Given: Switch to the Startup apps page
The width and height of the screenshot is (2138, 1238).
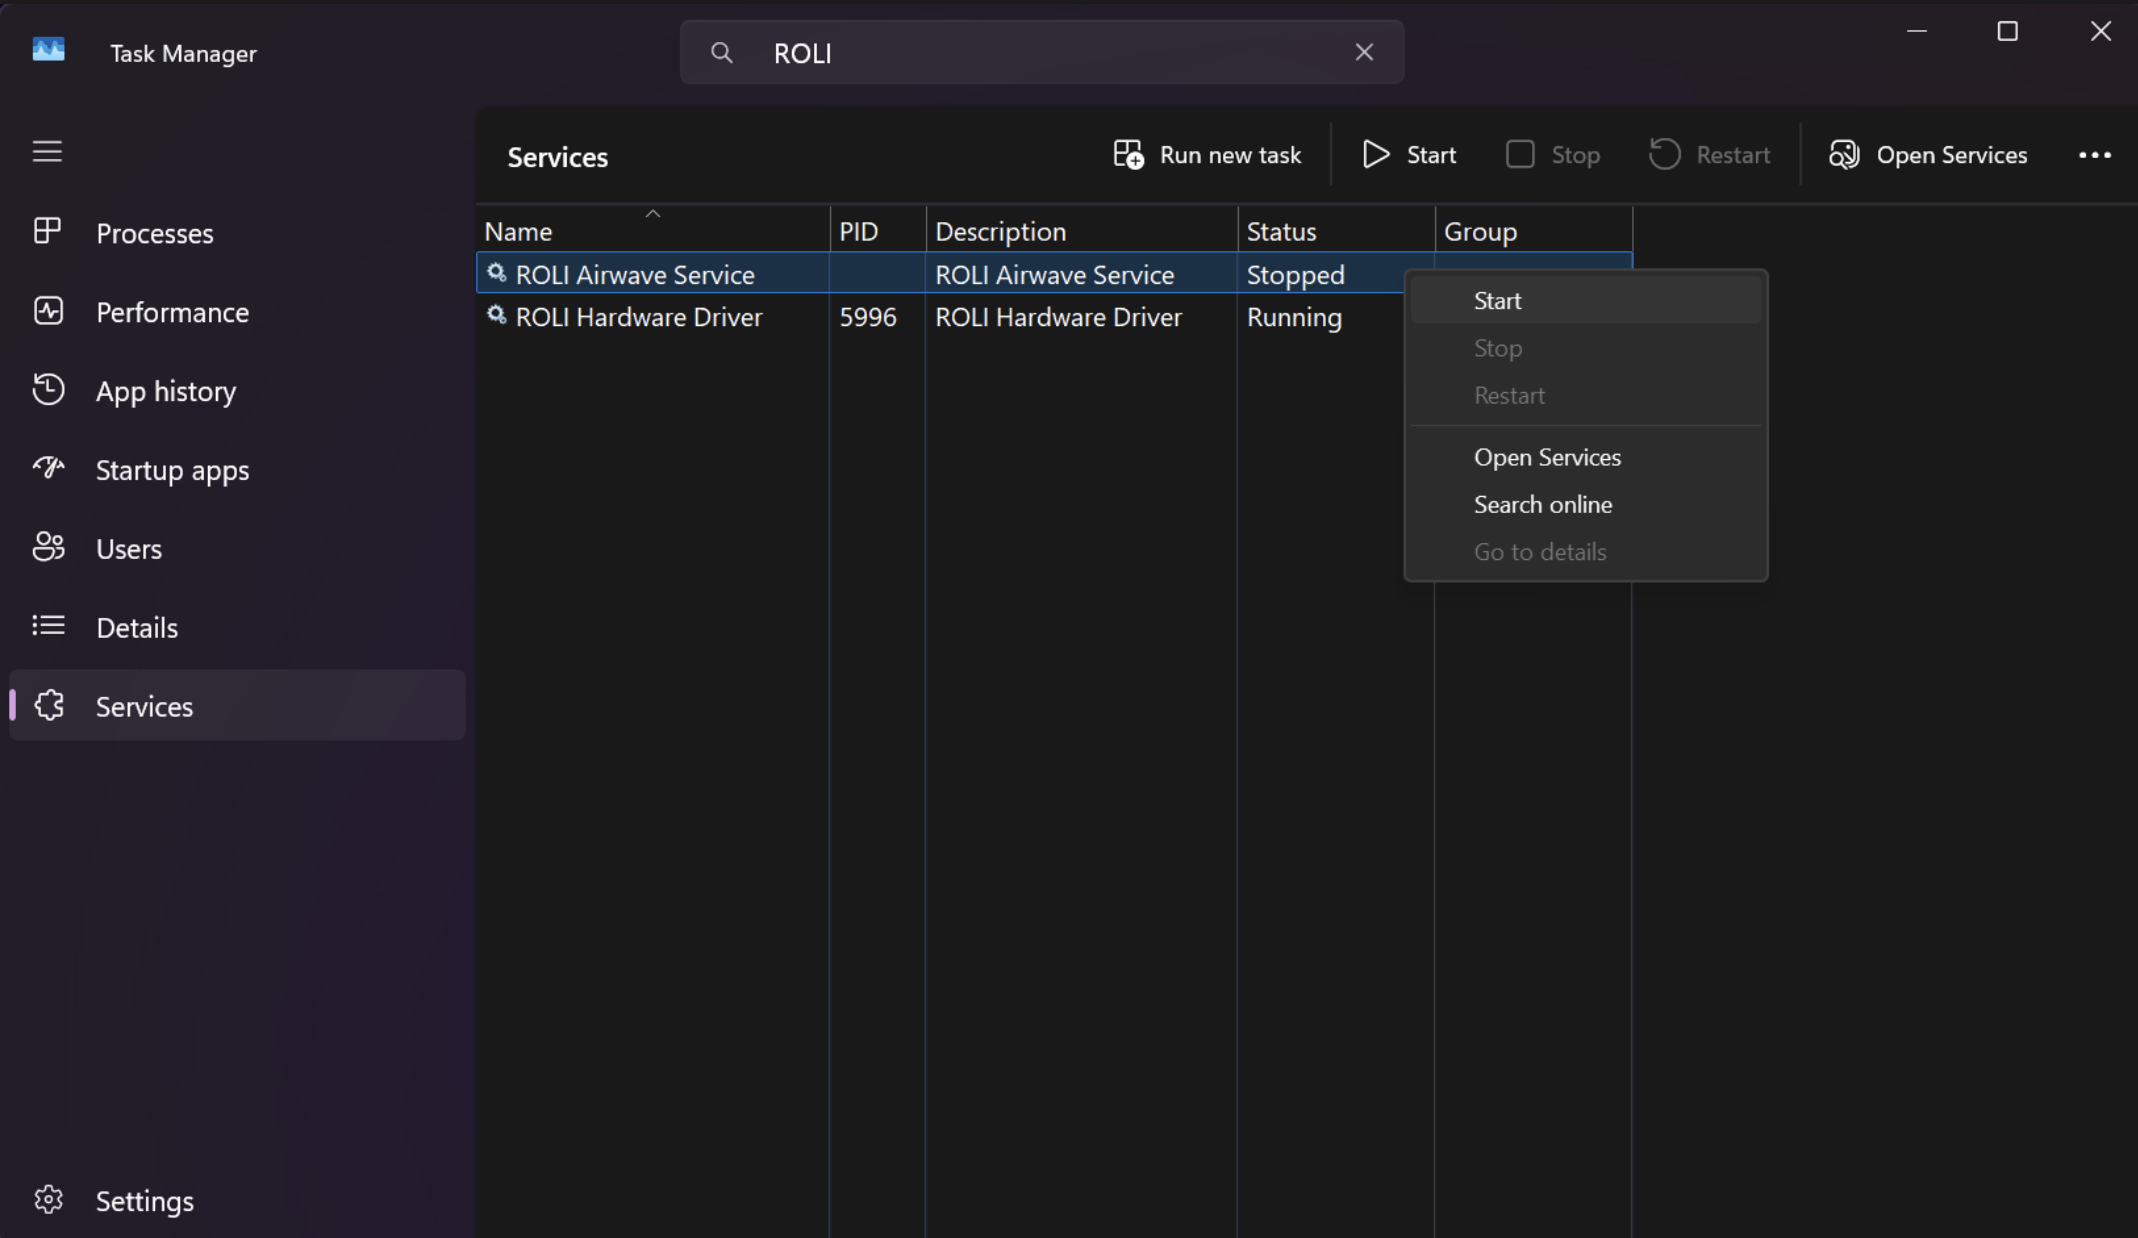Looking at the screenshot, I should pyautogui.click(x=172, y=470).
